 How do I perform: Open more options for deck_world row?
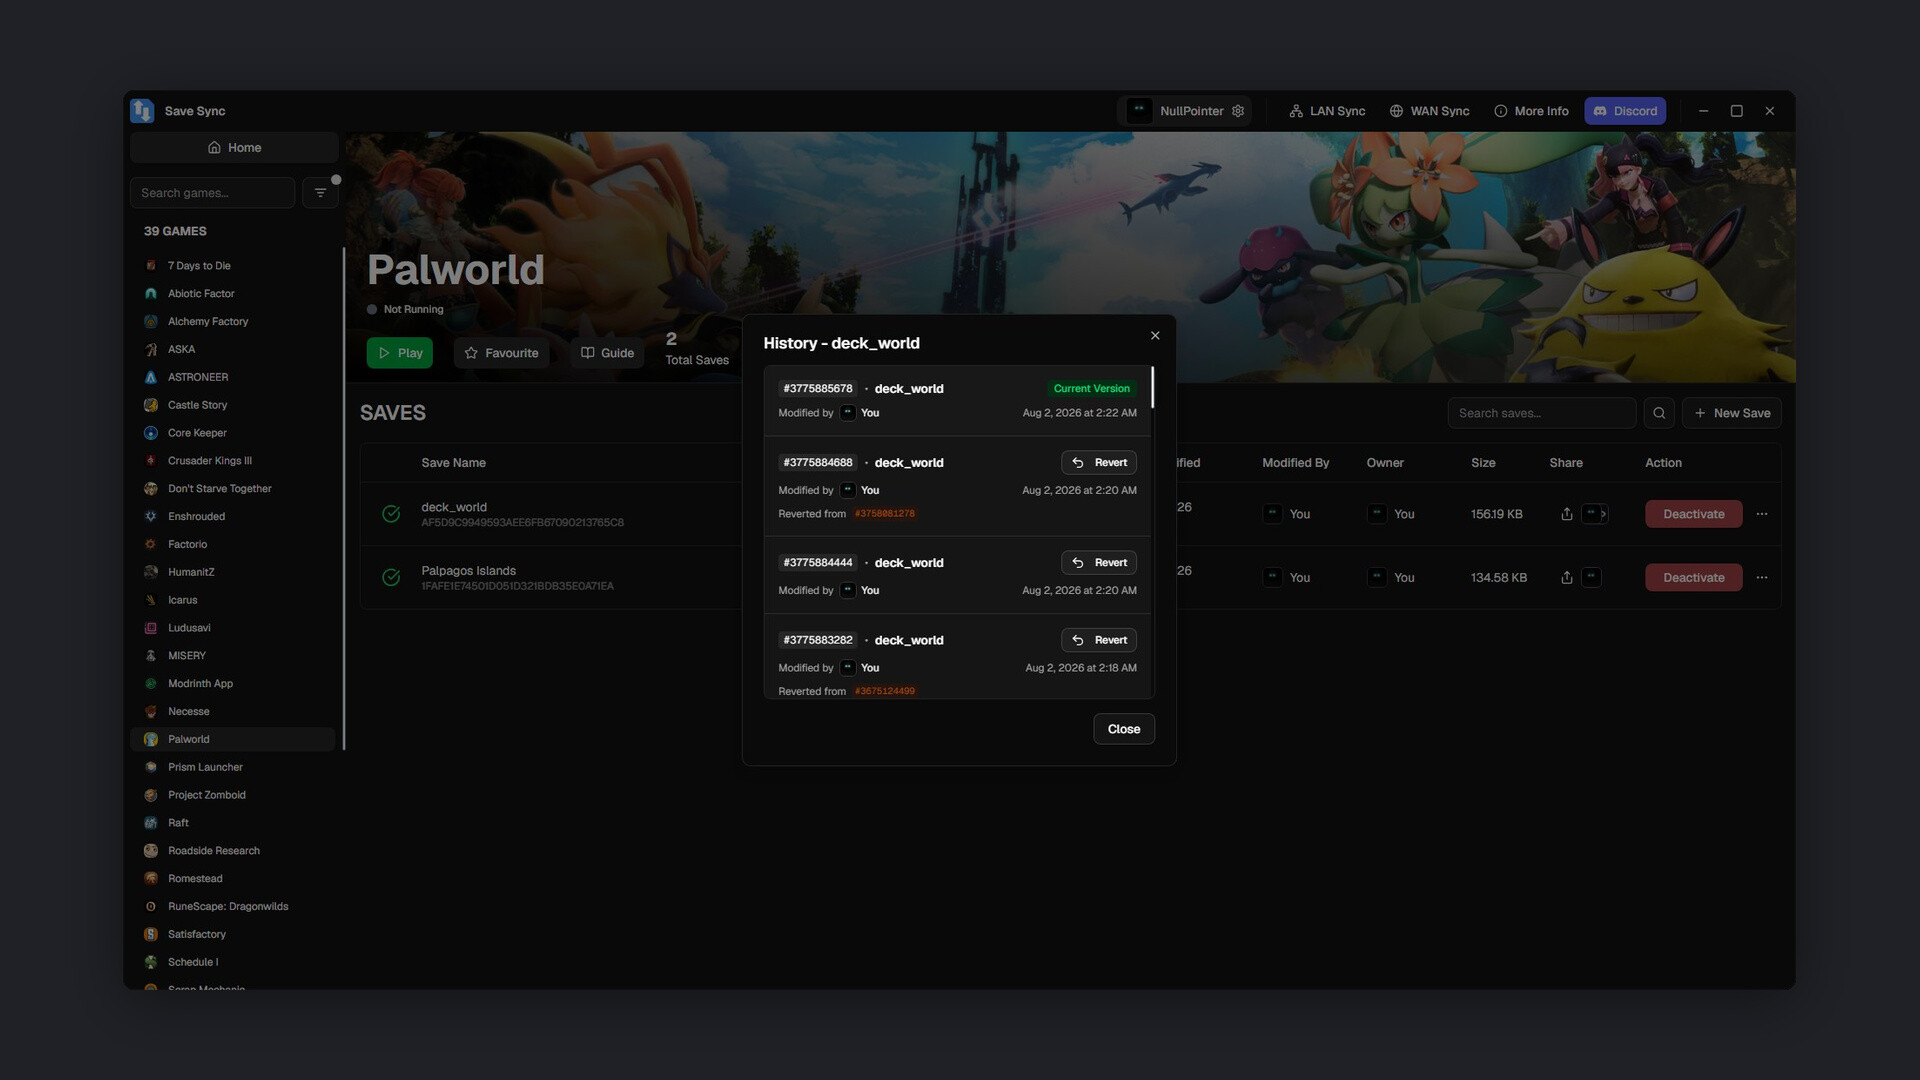(1762, 514)
